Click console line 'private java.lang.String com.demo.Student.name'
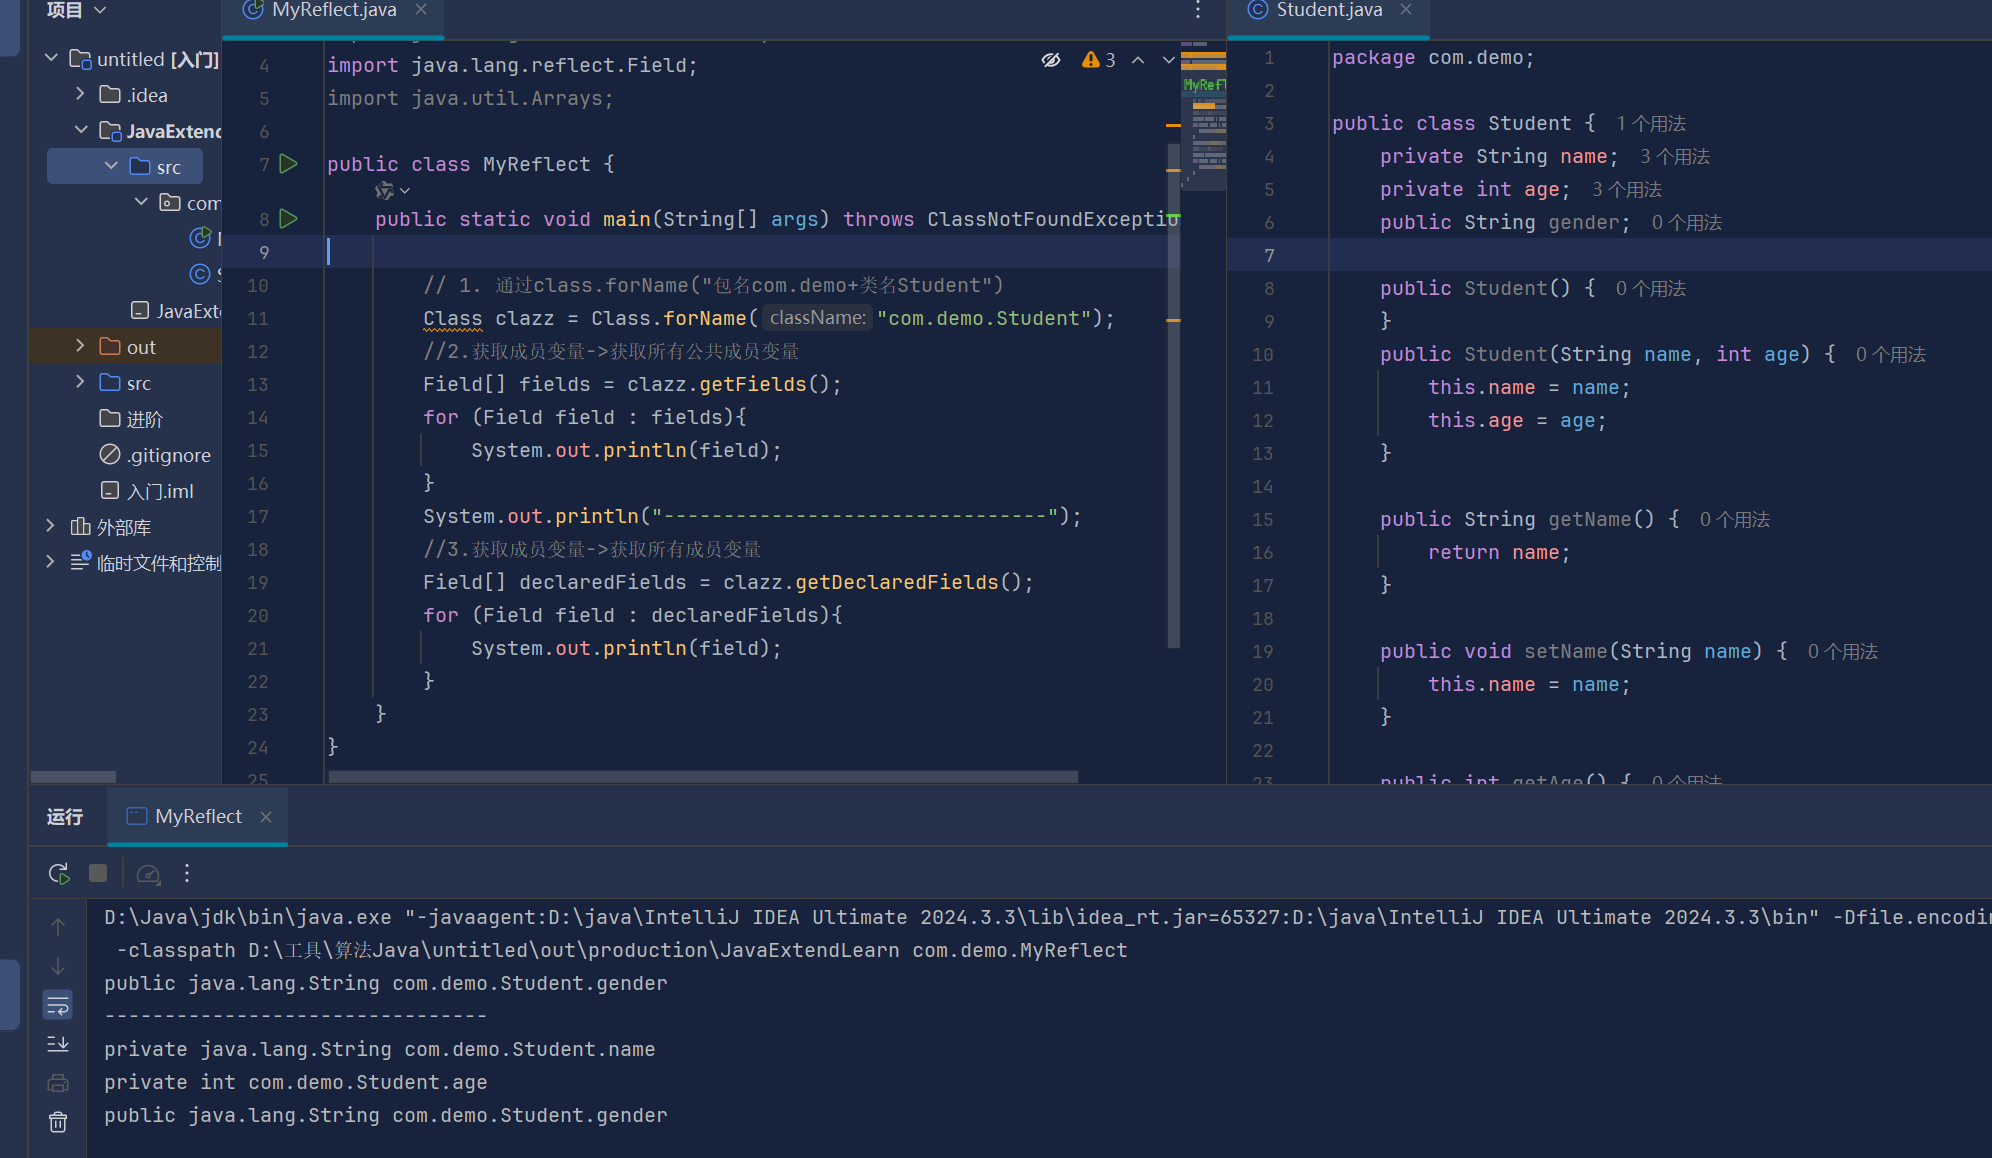 pyautogui.click(x=379, y=1050)
